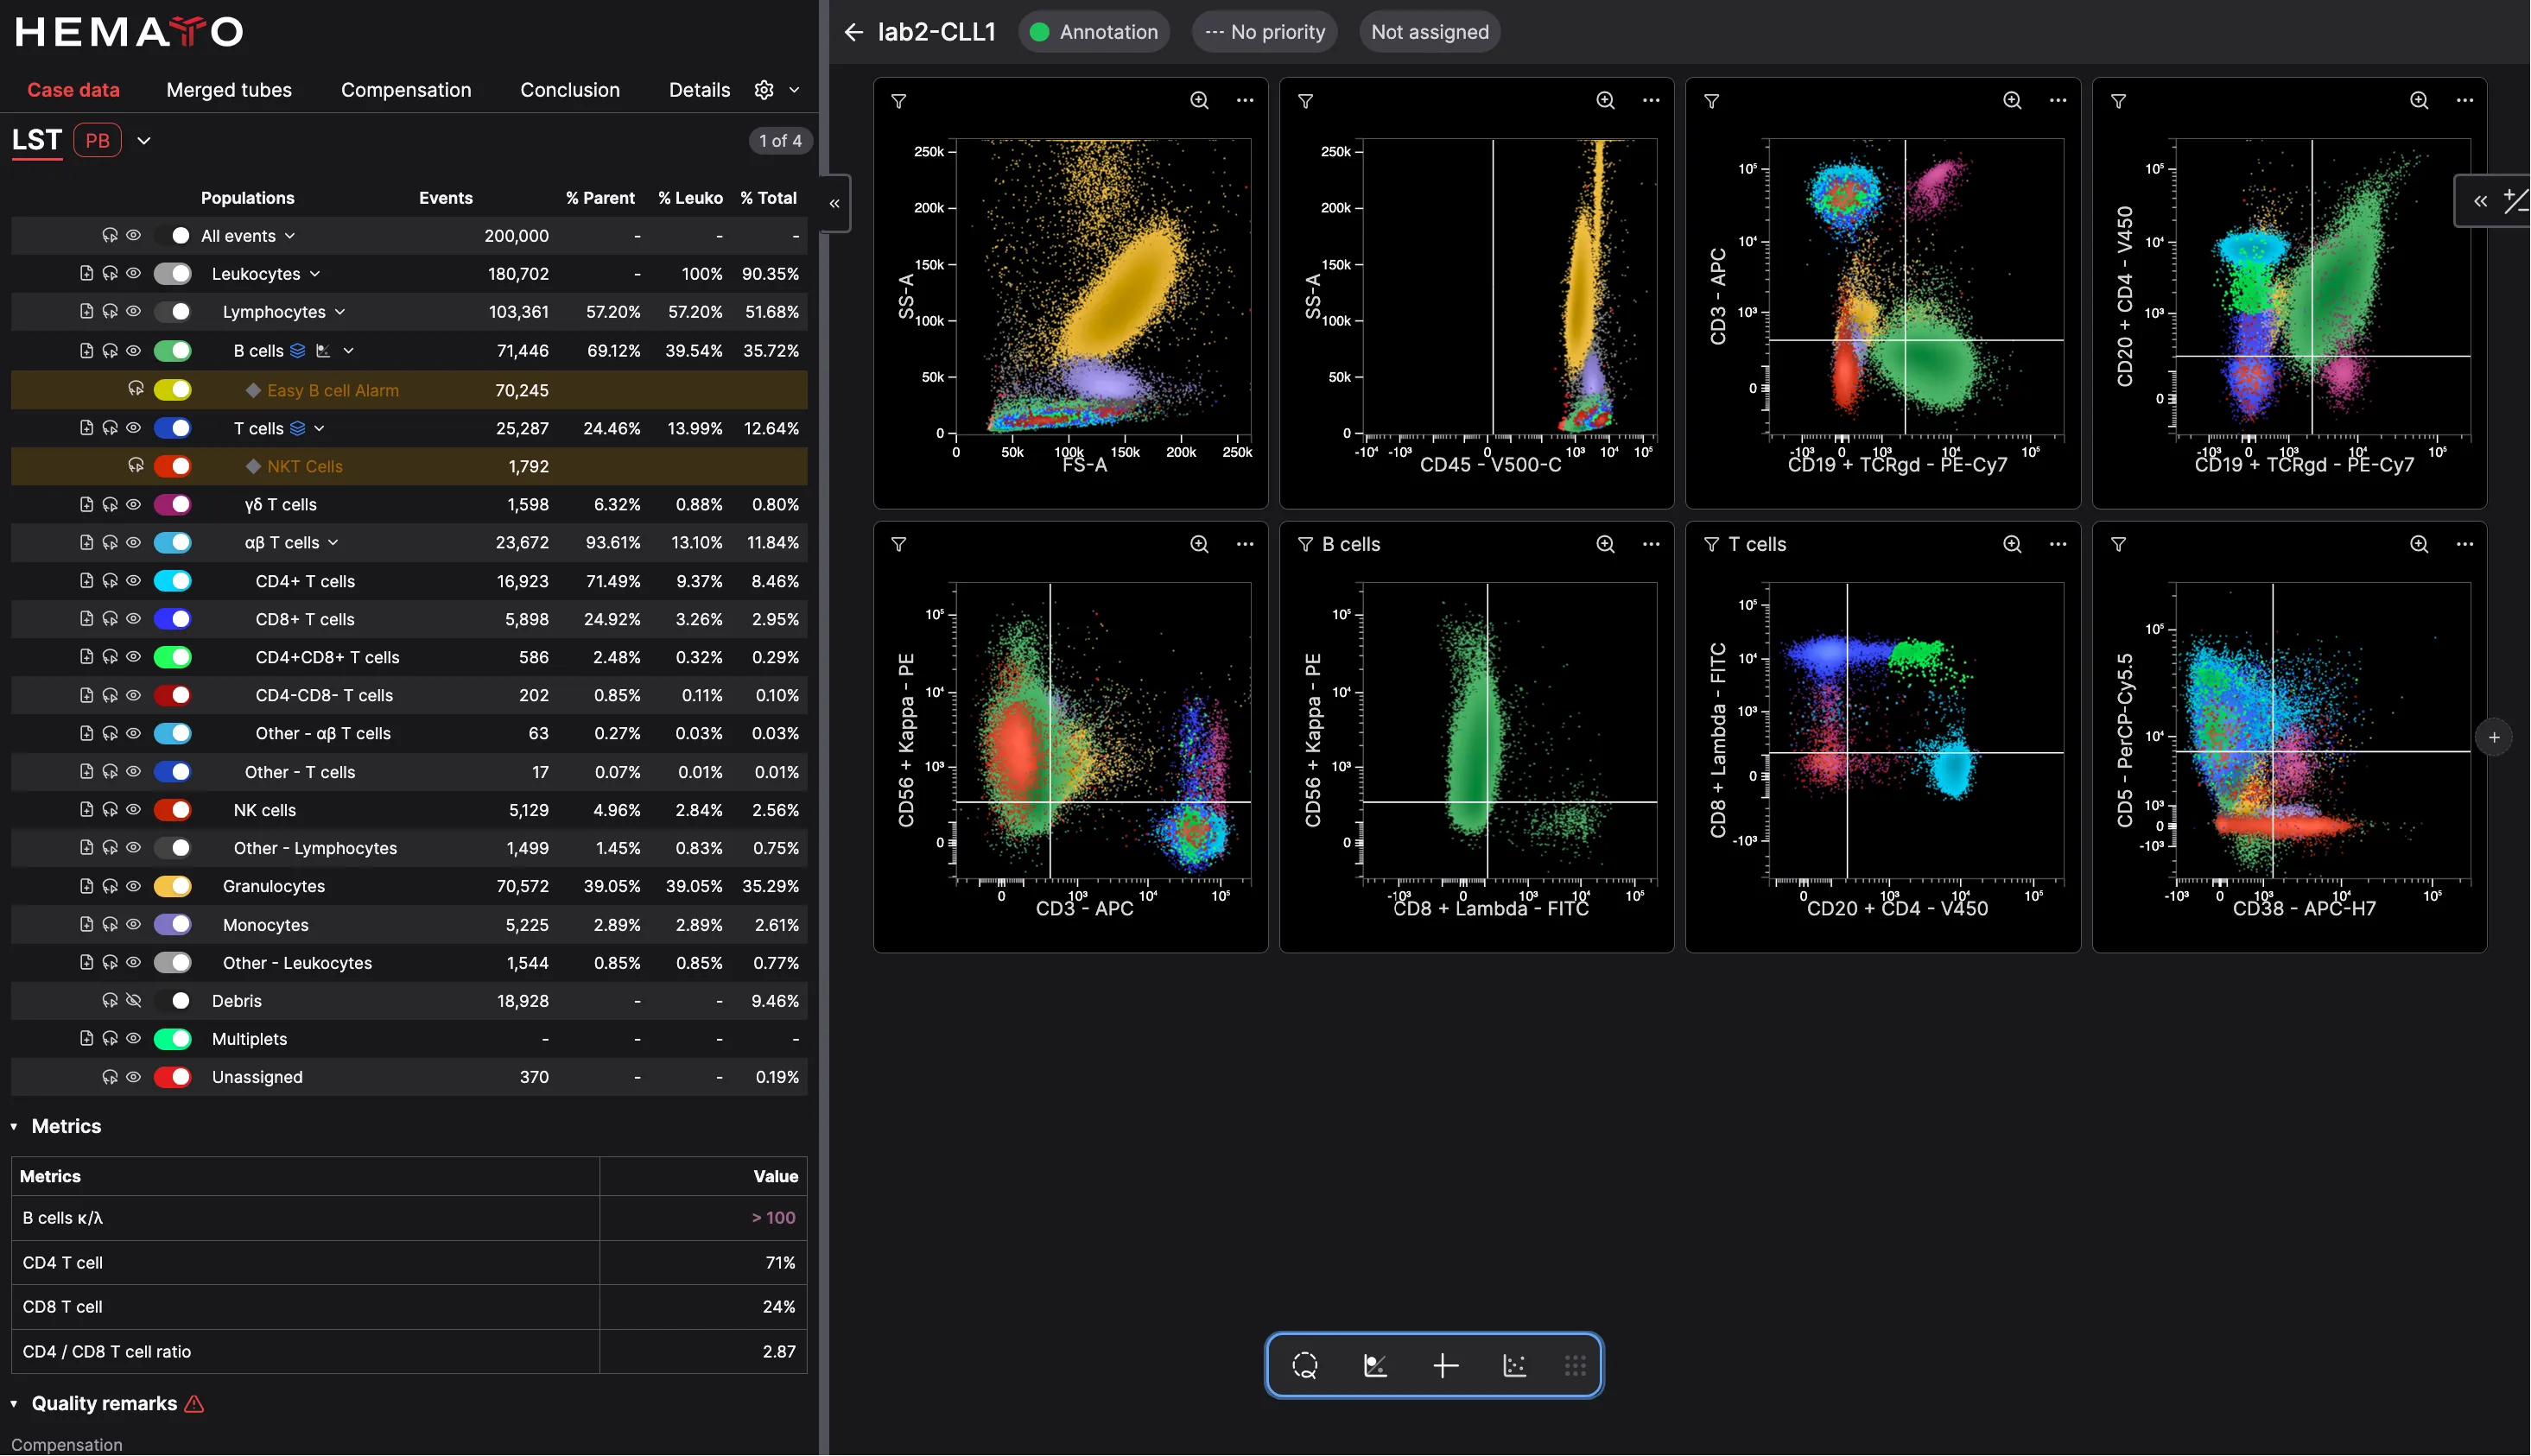Click the CD4+CD8+ T cells color swatch
This screenshot has height=1456, width=2531.
pyautogui.click(x=173, y=657)
